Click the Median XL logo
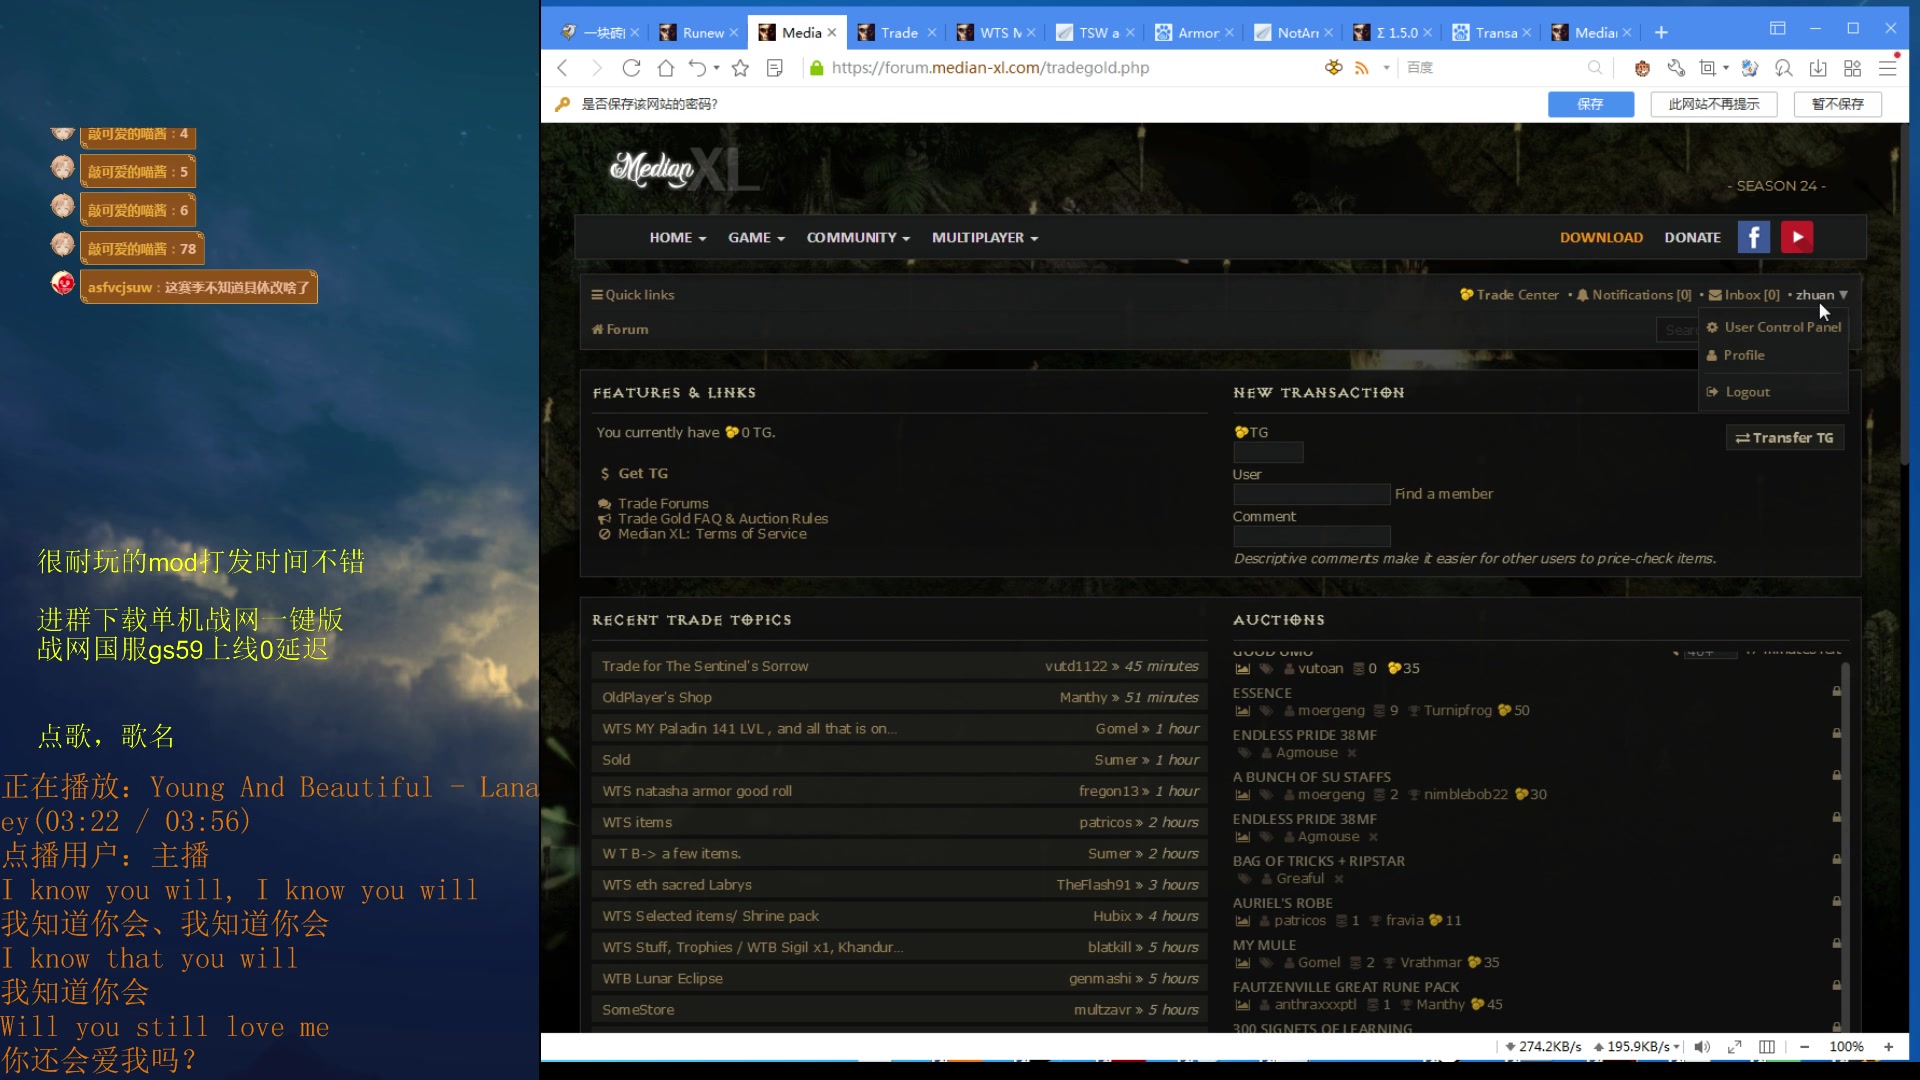The height and width of the screenshot is (1080, 1920). point(684,170)
